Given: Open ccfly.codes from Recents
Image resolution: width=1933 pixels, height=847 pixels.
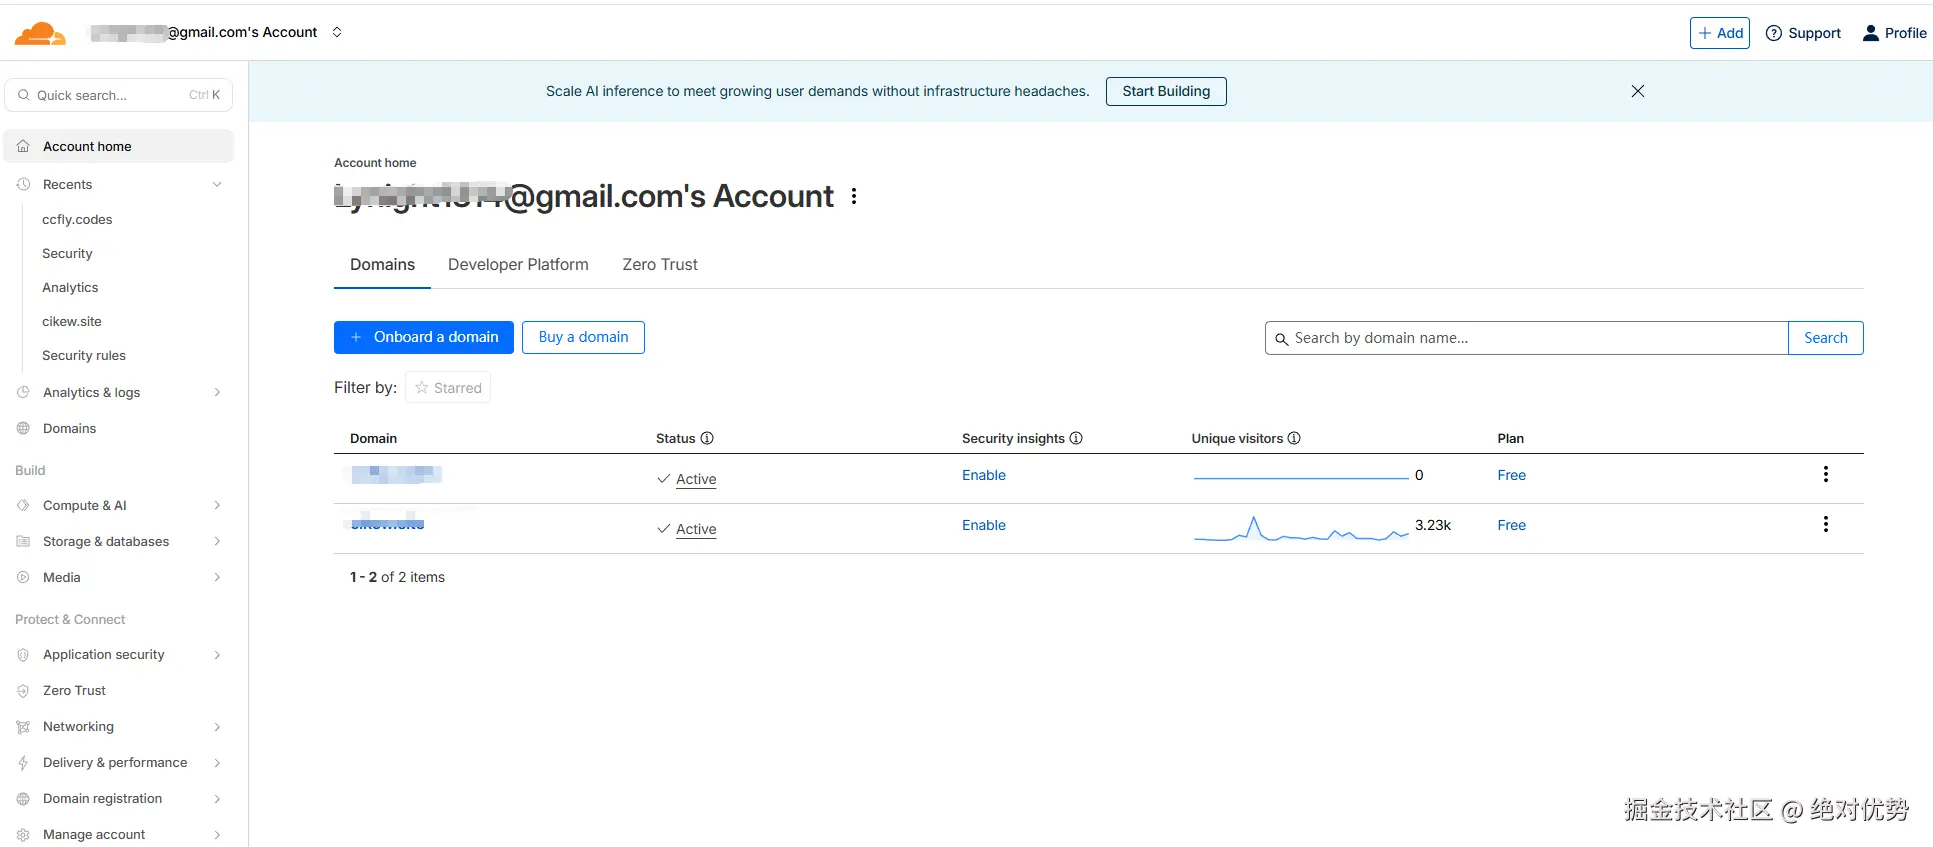Looking at the screenshot, I should (x=77, y=220).
